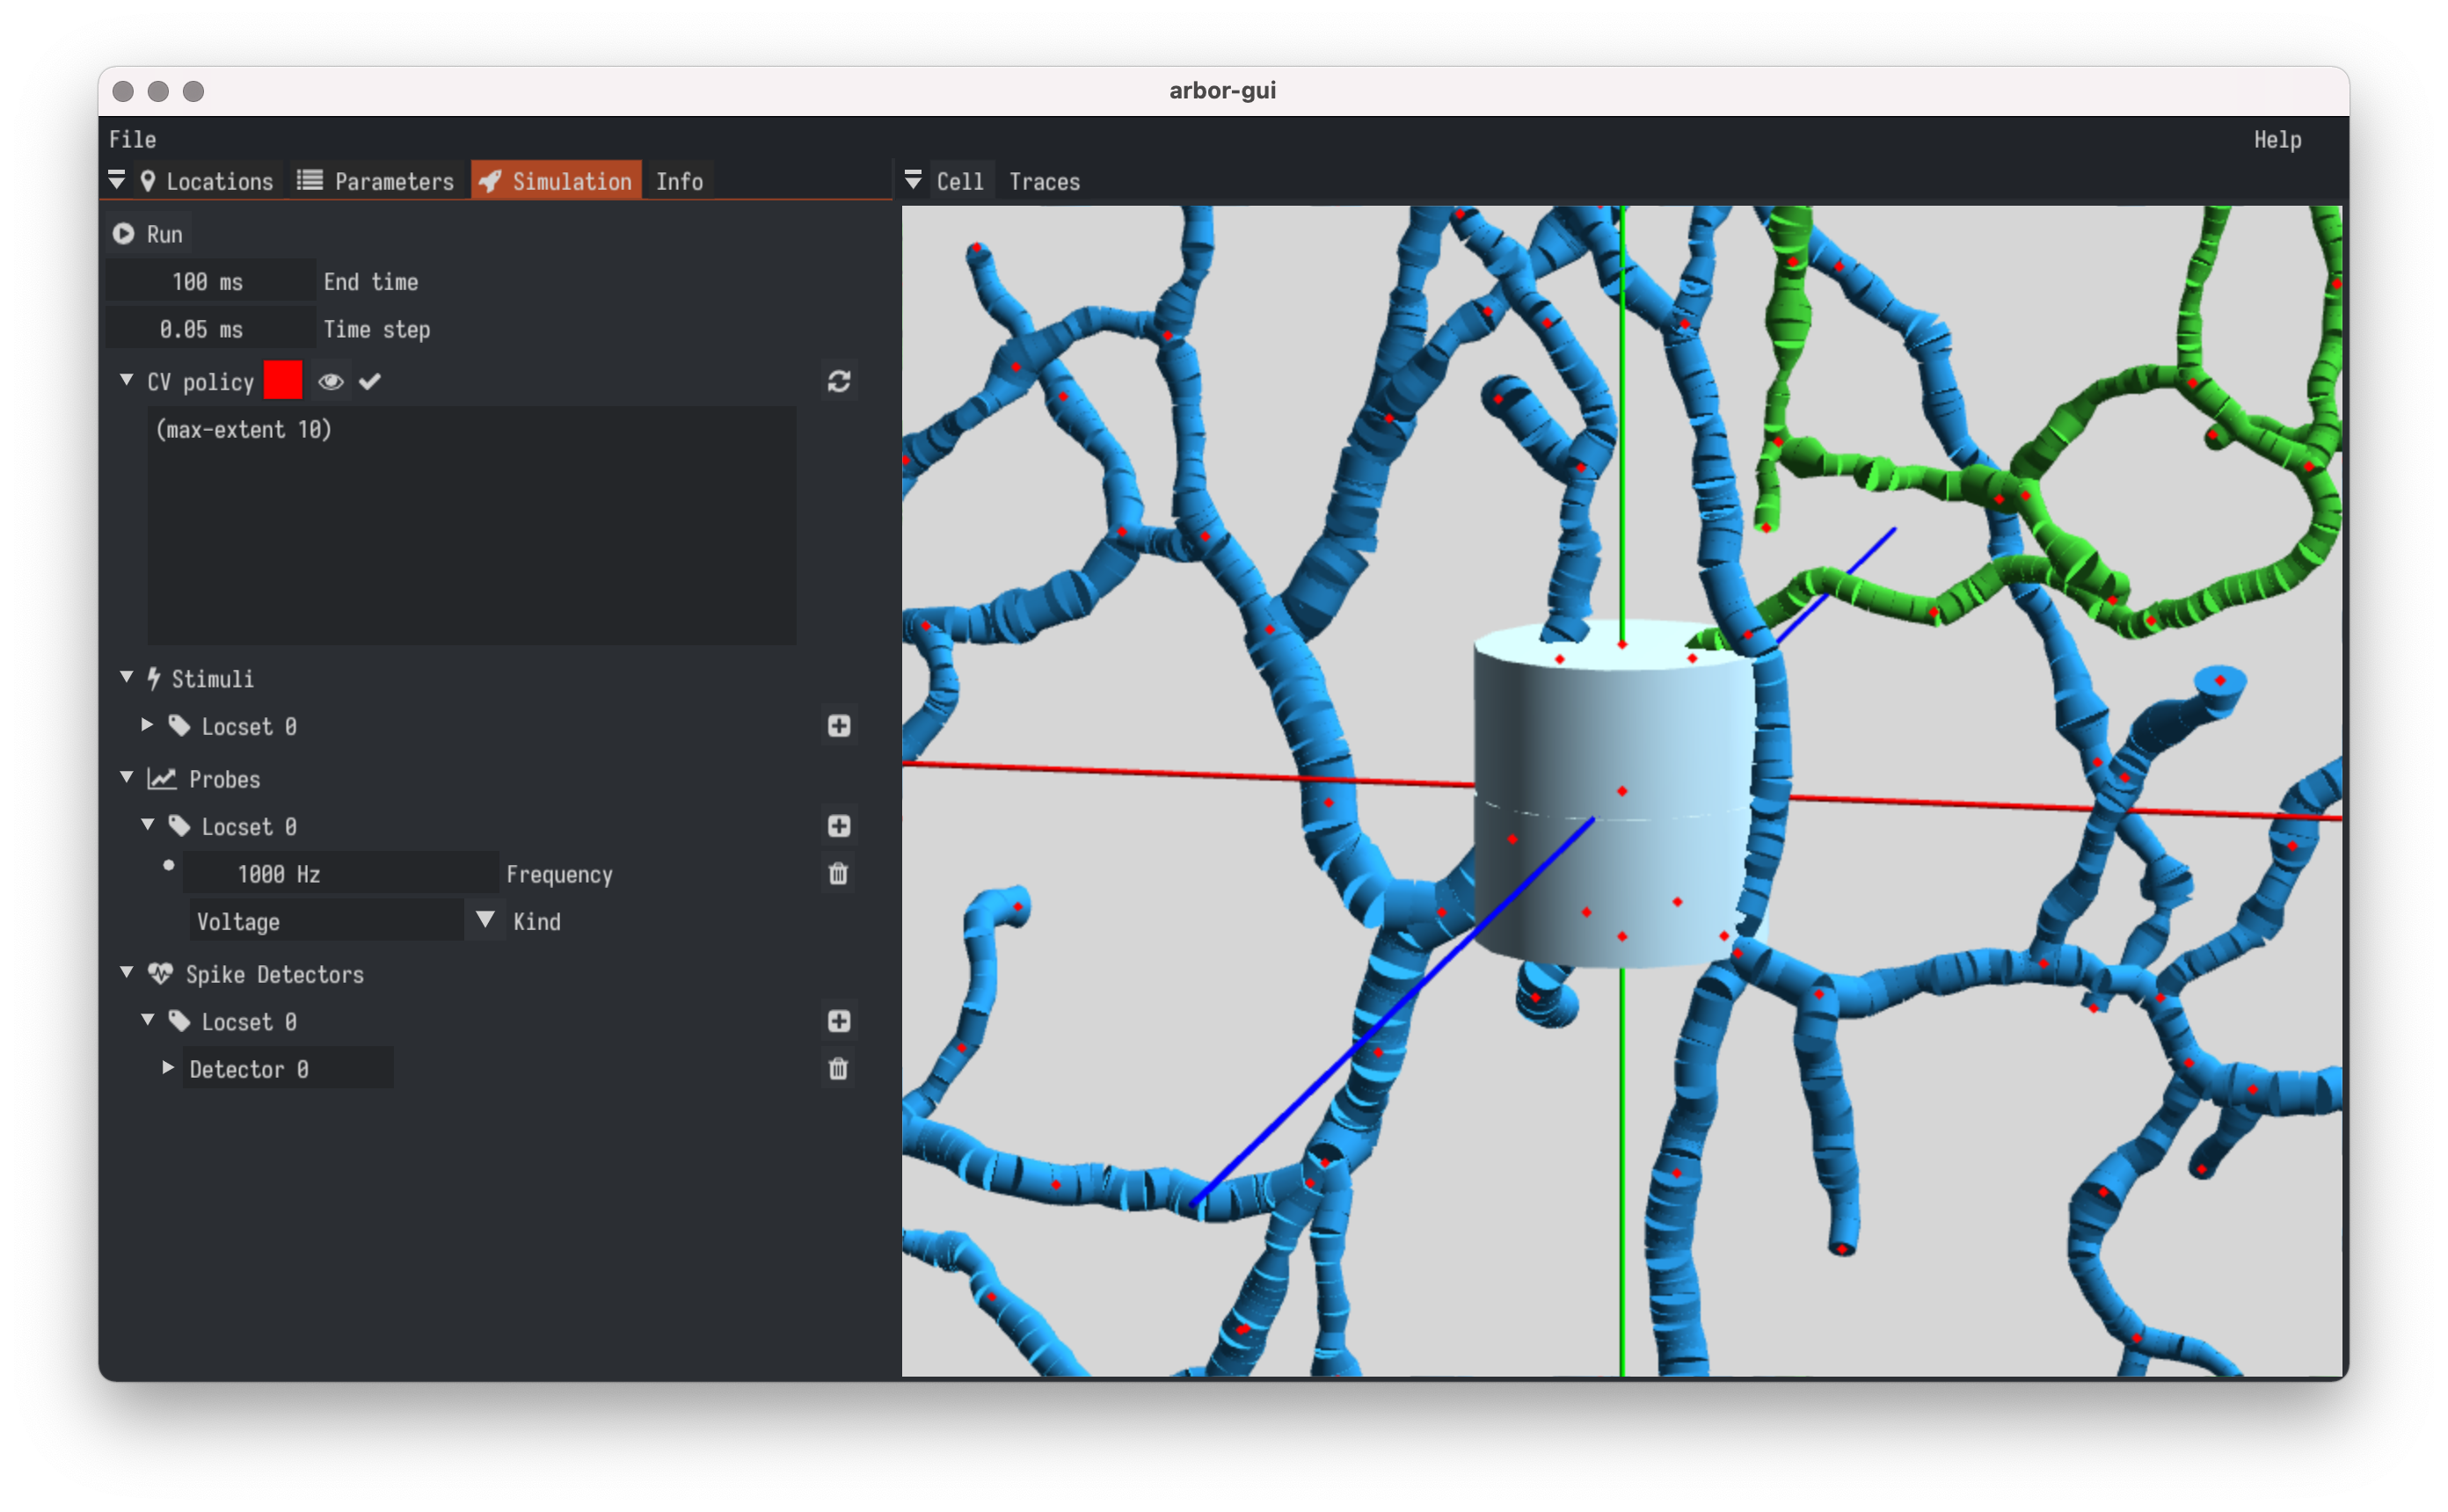The width and height of the screenshot is (2448, 1512).
Task: Click the viewport panel menu triangle icon
Action: 913,180
